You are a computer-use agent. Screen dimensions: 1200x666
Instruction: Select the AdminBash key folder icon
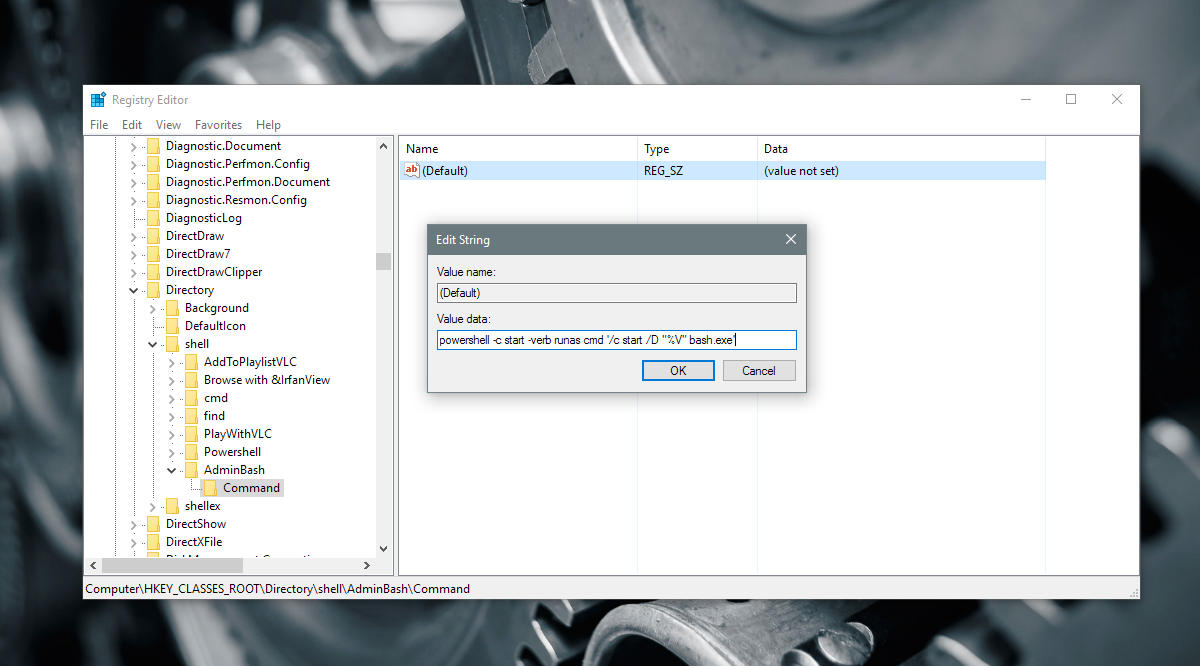point(191,470)
